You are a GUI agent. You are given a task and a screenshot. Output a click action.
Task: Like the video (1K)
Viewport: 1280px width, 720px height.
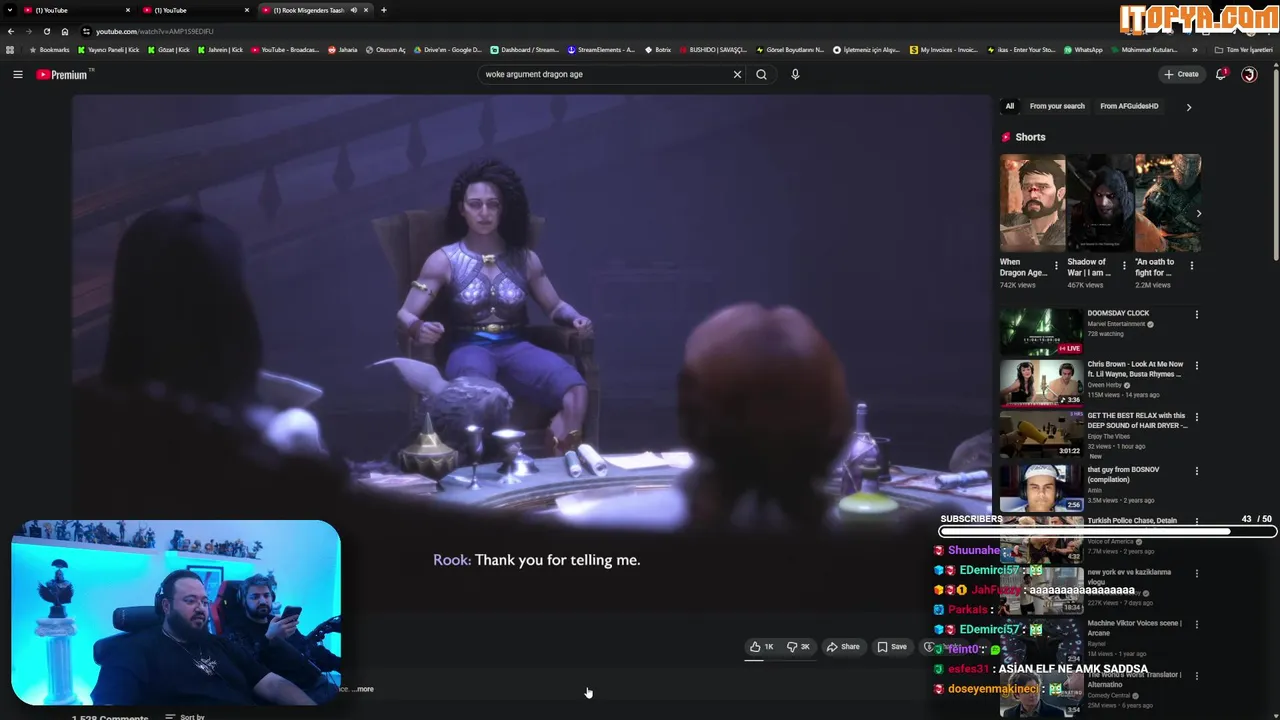762,647
